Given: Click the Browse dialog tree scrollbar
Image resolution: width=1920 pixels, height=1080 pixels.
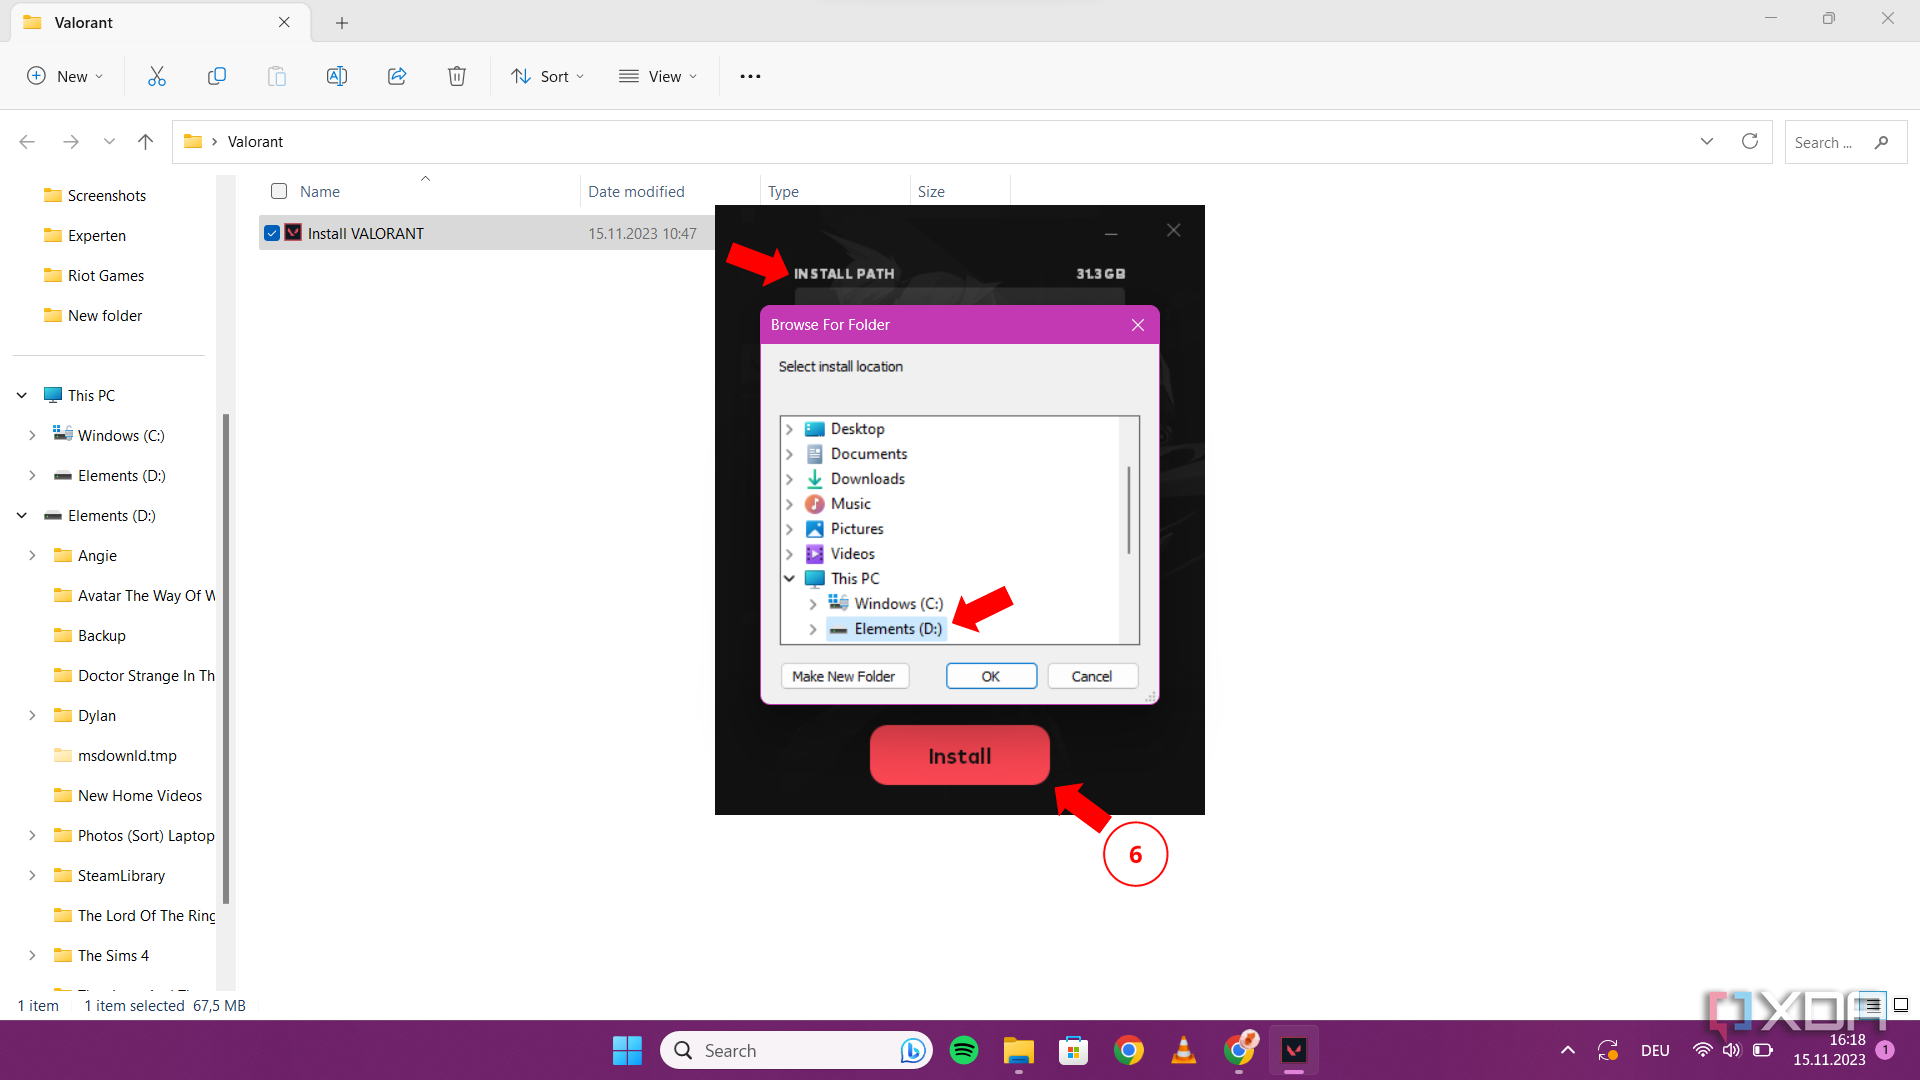Looking at the screenshot, I should point(1129,510).
